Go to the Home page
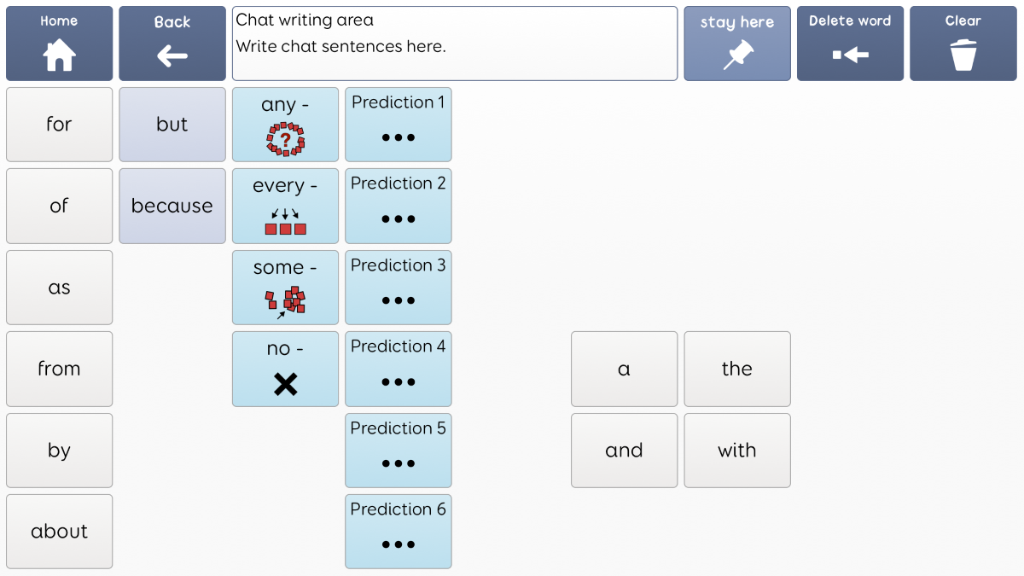This screenshot has width=1024, height=576. [59, 44]
